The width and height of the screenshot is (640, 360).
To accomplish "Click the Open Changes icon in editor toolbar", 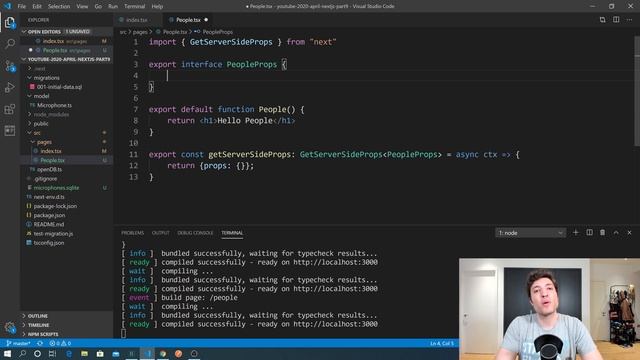I will coord(602,20).
